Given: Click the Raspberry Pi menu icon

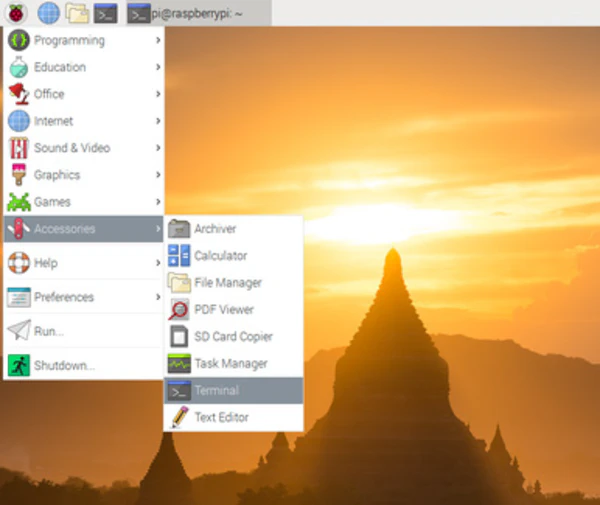Looking at the screenshot, I should coord(16,13).
